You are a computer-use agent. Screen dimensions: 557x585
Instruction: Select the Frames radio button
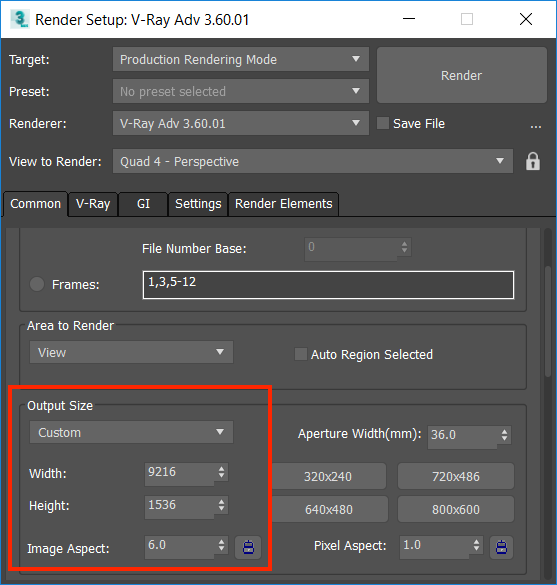(x=37, y=284)
